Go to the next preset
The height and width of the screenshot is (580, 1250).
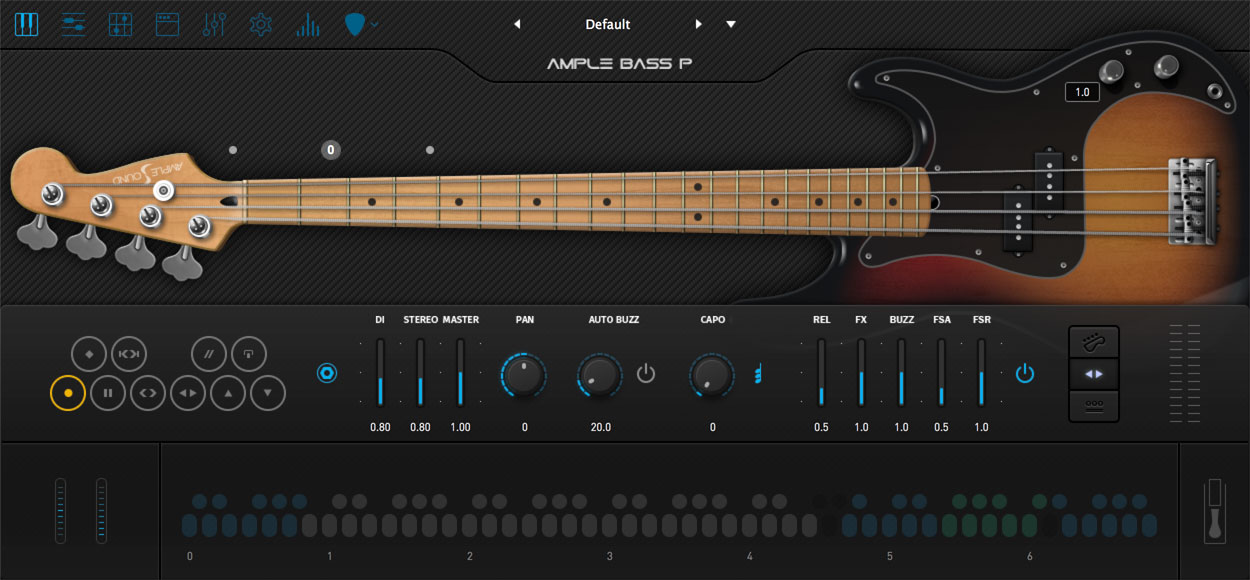coord(699,24)
